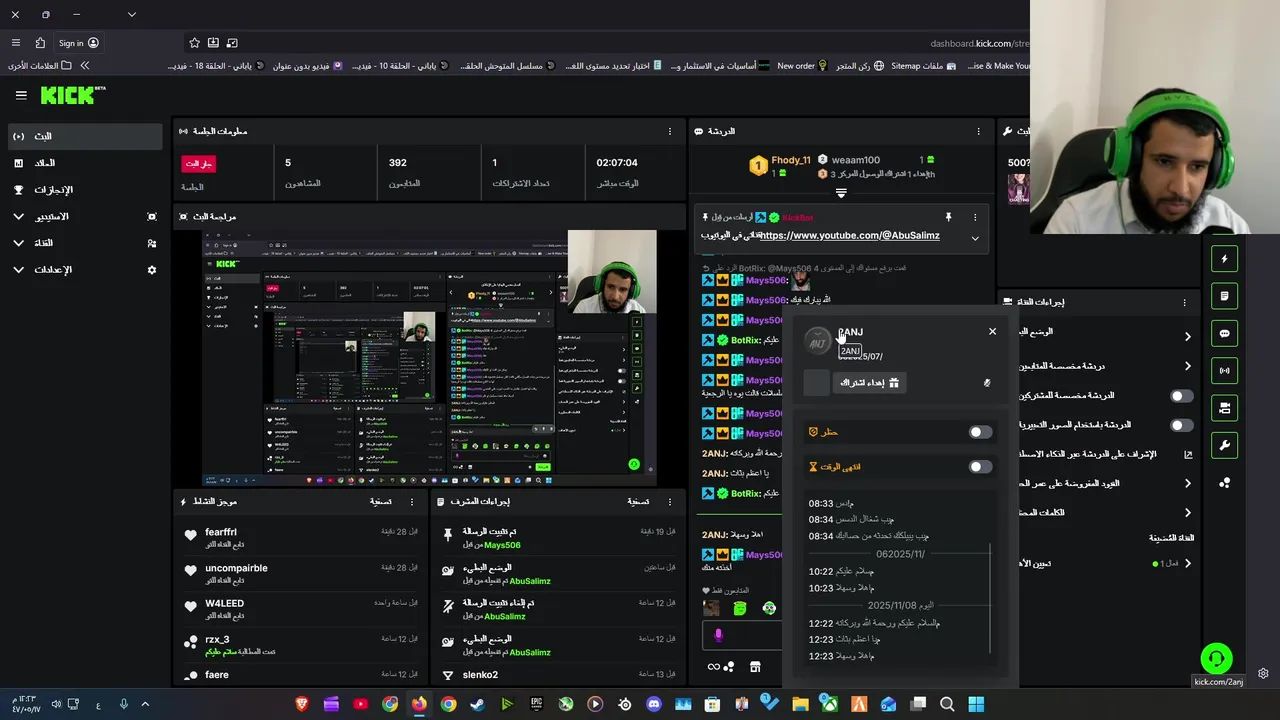Click the moderator actions filter button
The image size is (1280, 720).
[x=638, y=501]
